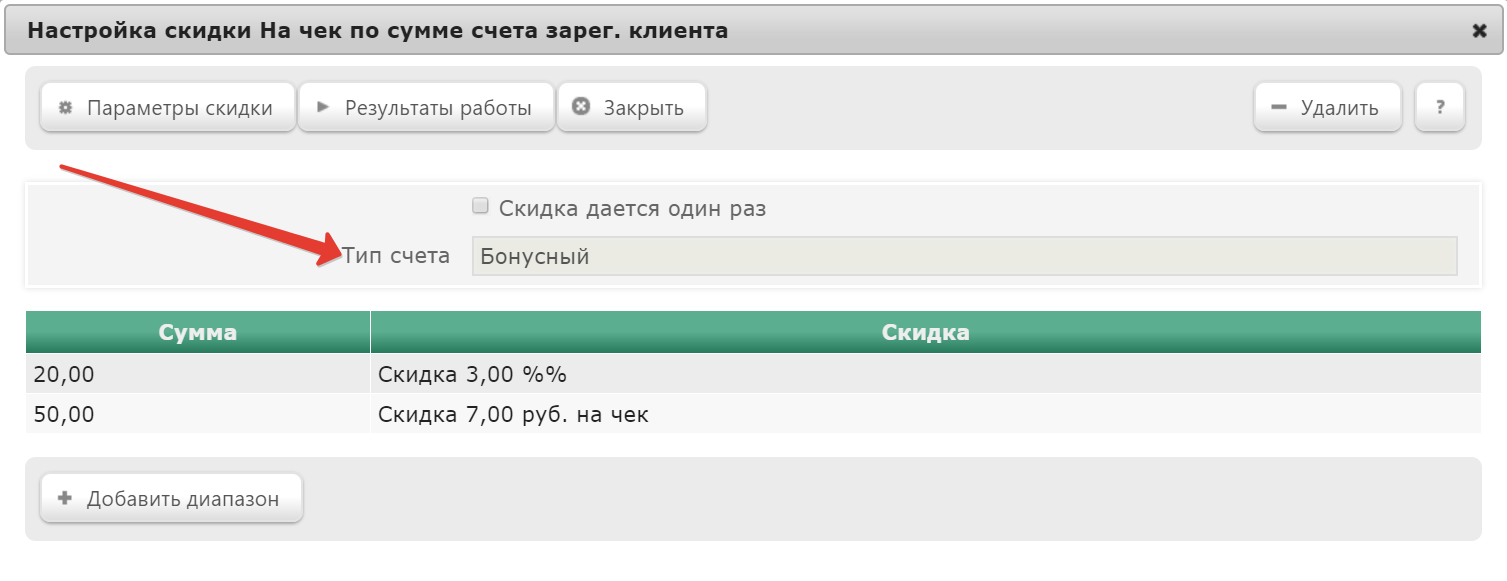Switch to Результаты работы tab
This screenshot has height=581, width=1507.
pyautogui.click(x=426, y=107)
